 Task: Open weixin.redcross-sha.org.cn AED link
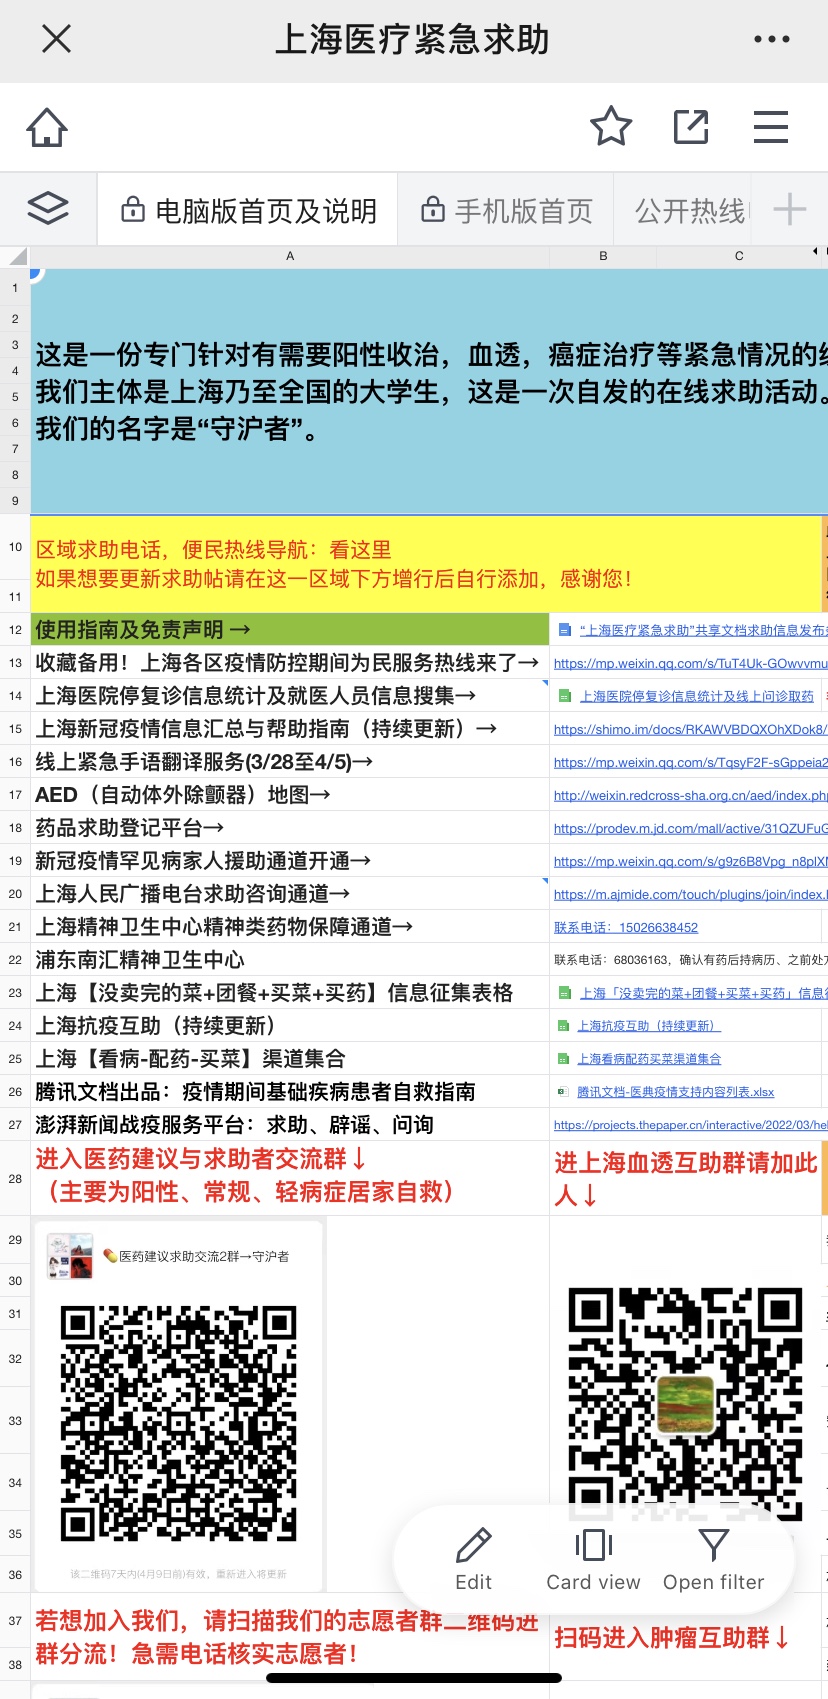[x=690, y=795]
